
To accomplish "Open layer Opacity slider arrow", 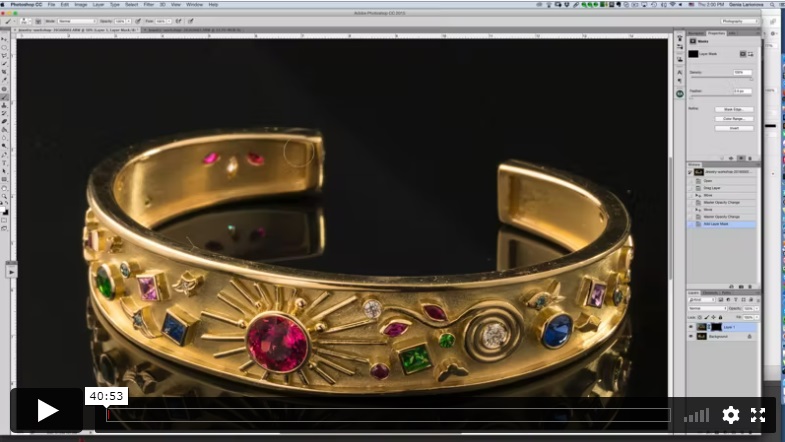I will click(757, 308).
